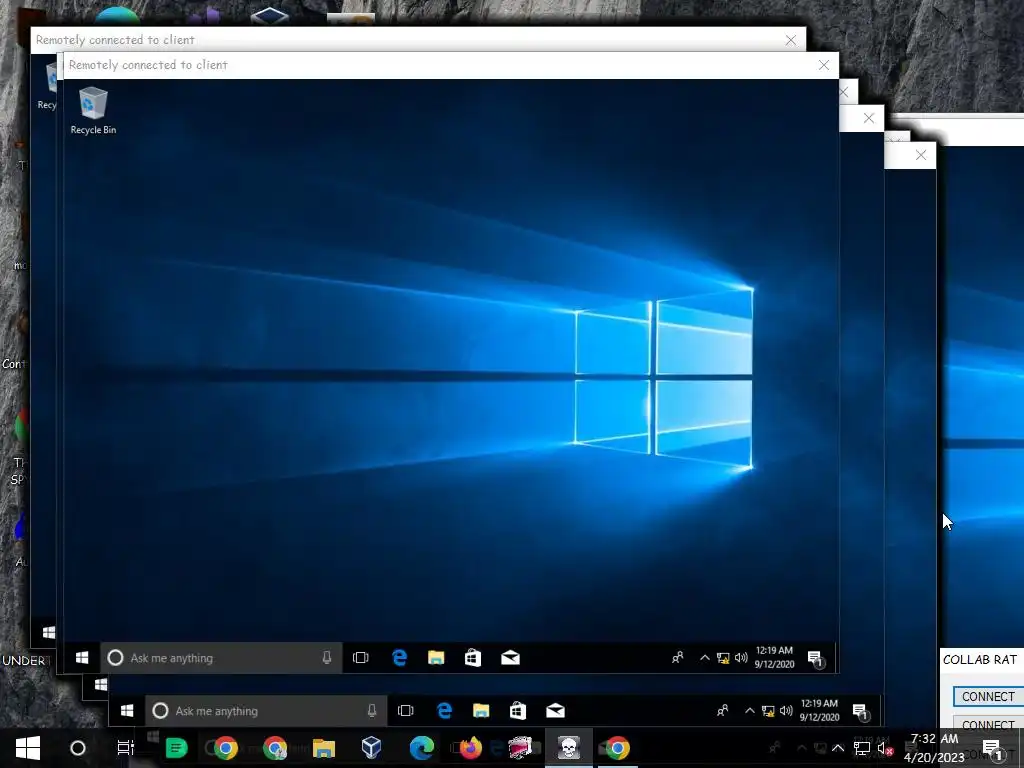Launch Firefox from the host taskbar
Image resolution: width=1024 pixels, height=768 pixels.
(470, 748)
